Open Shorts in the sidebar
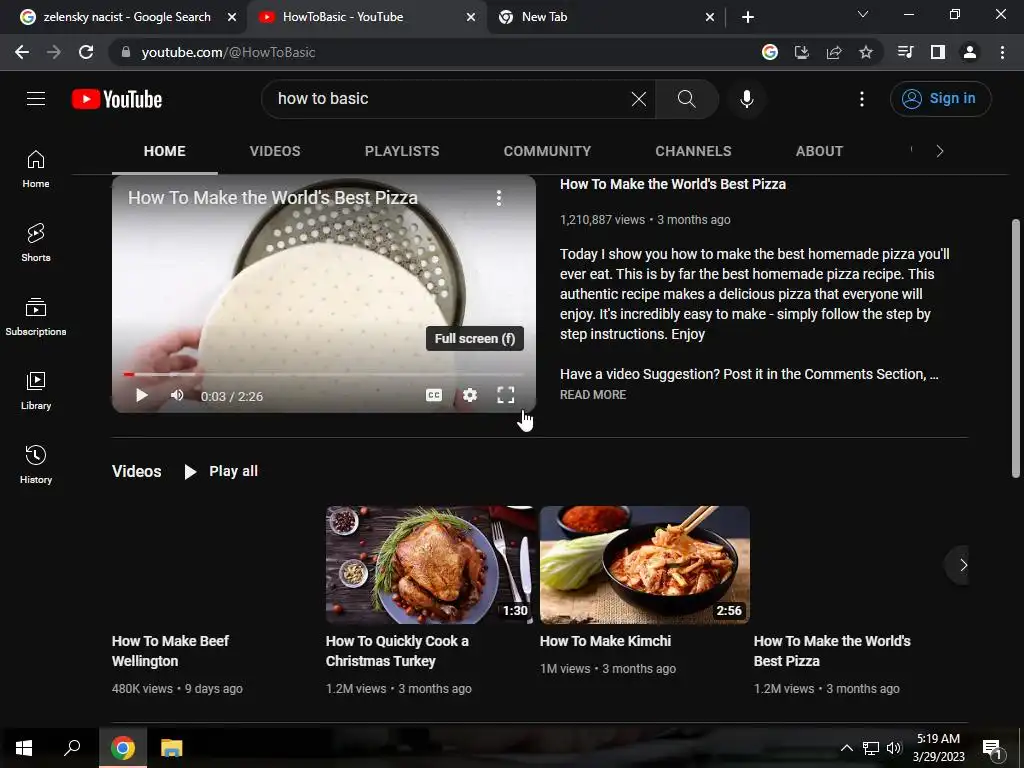1024x768 pixels. point(36,243)
